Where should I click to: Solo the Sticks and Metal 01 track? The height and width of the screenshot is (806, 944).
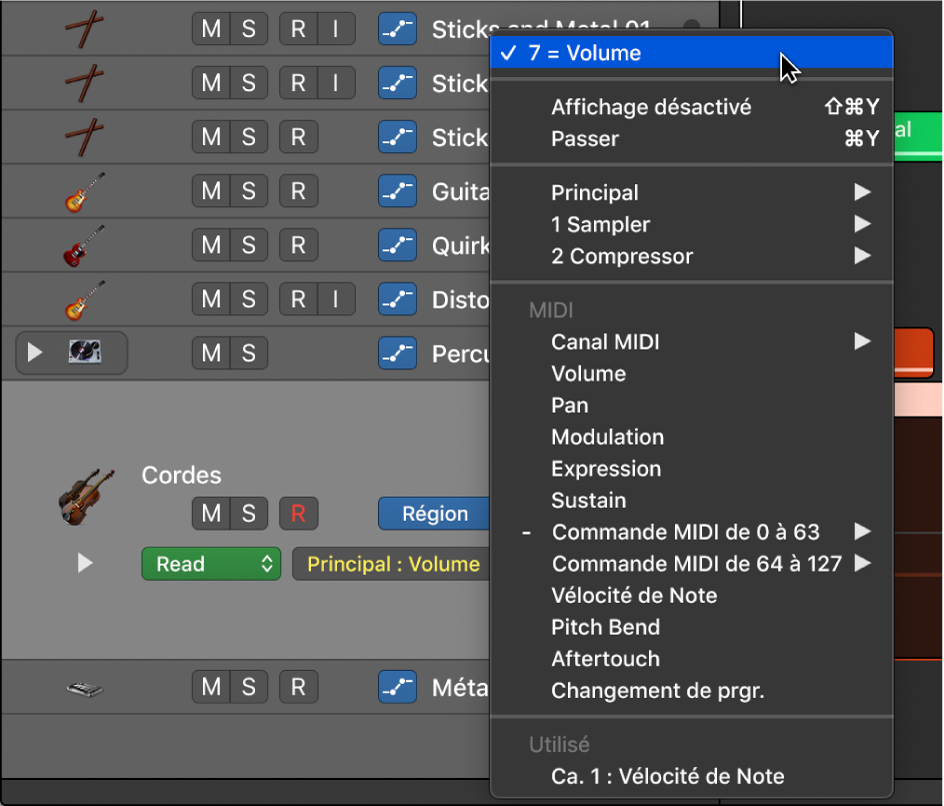pyautogui.click(x=249, y=29)
